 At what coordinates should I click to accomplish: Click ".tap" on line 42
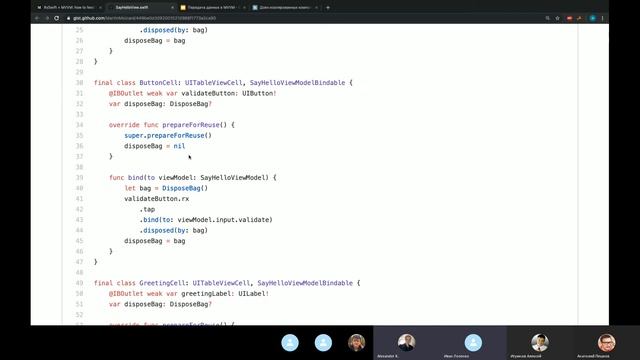(147, 209)
